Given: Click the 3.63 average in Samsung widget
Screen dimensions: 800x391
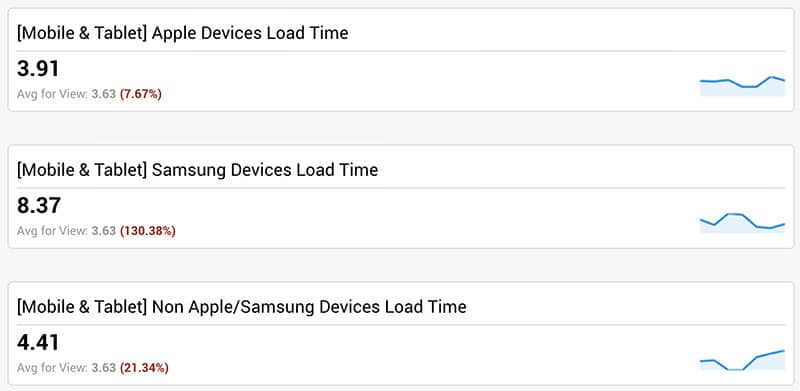Looking at the screenshot, I should click(x=104, y=231).
